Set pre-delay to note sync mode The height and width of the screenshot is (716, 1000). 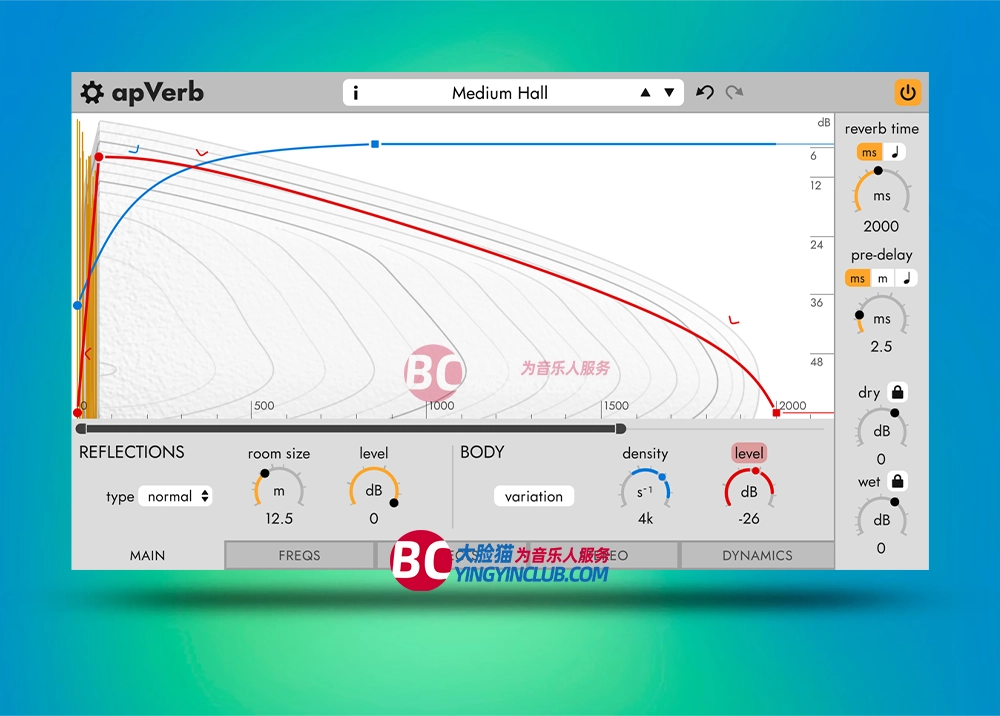point(906,278)
